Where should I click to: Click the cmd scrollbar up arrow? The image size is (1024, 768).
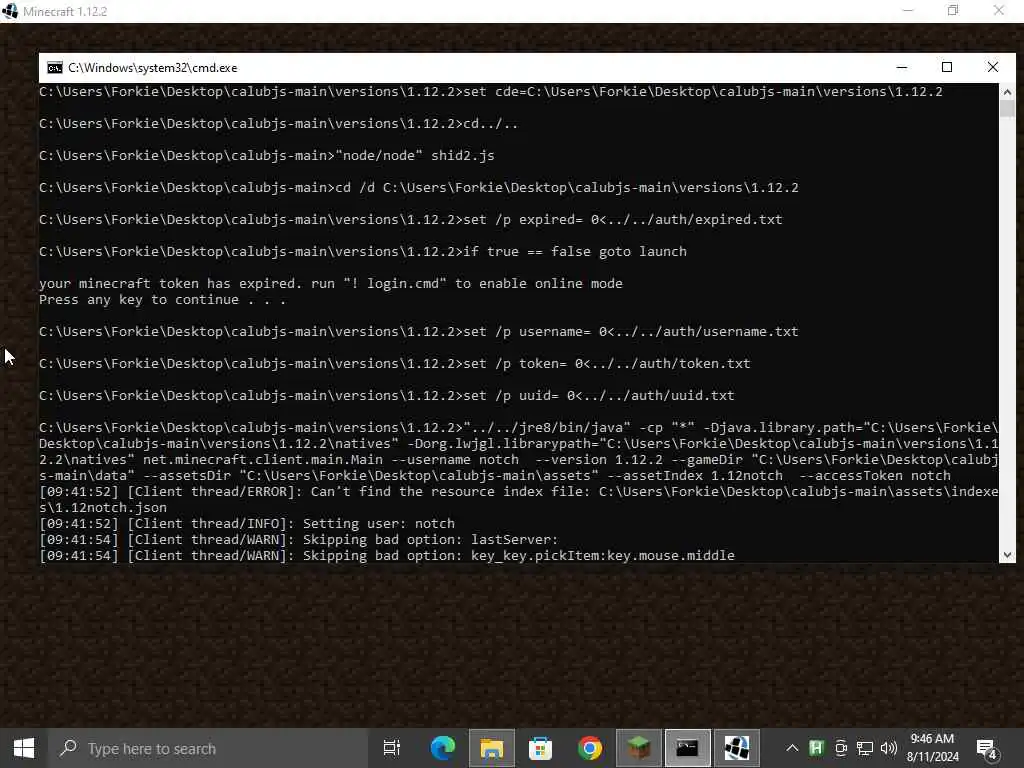pyautogui.click(x=1007, y=91)
